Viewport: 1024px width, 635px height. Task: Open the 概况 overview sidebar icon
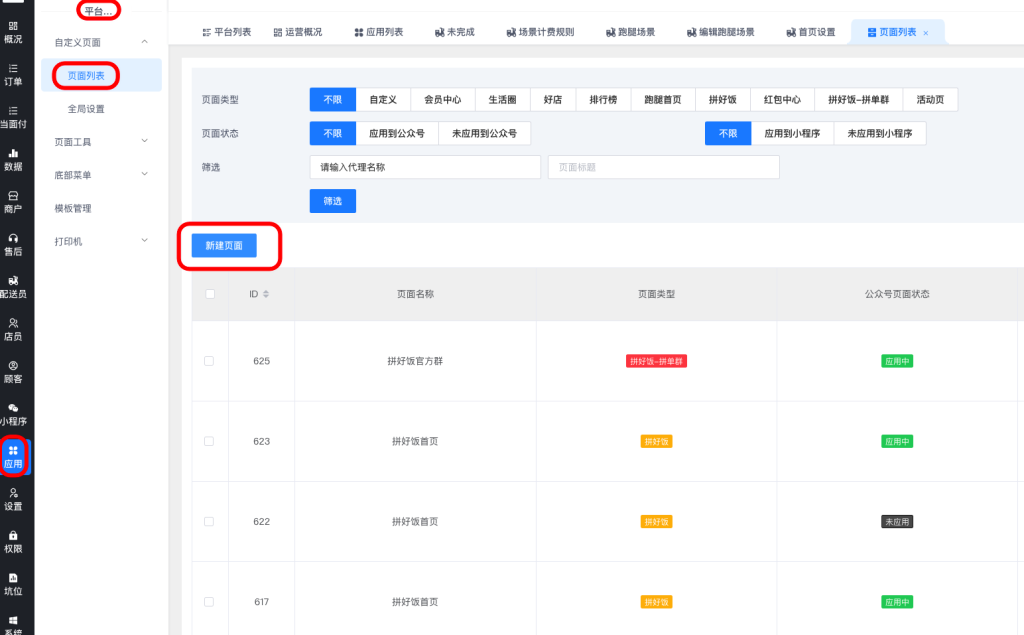[x=13, y=31]
